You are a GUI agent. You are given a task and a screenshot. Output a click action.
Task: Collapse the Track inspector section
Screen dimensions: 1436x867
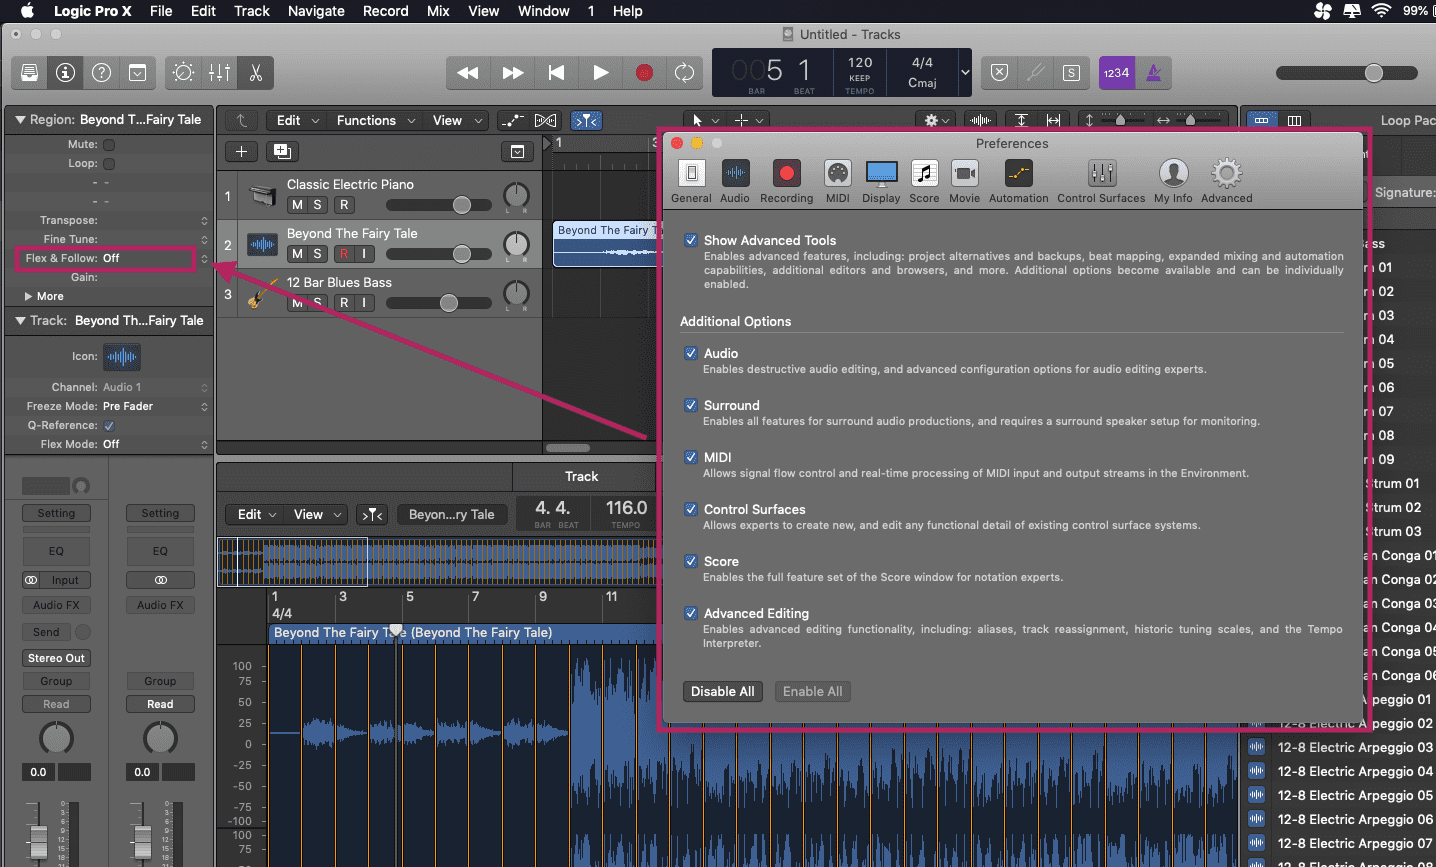(20, 320)
